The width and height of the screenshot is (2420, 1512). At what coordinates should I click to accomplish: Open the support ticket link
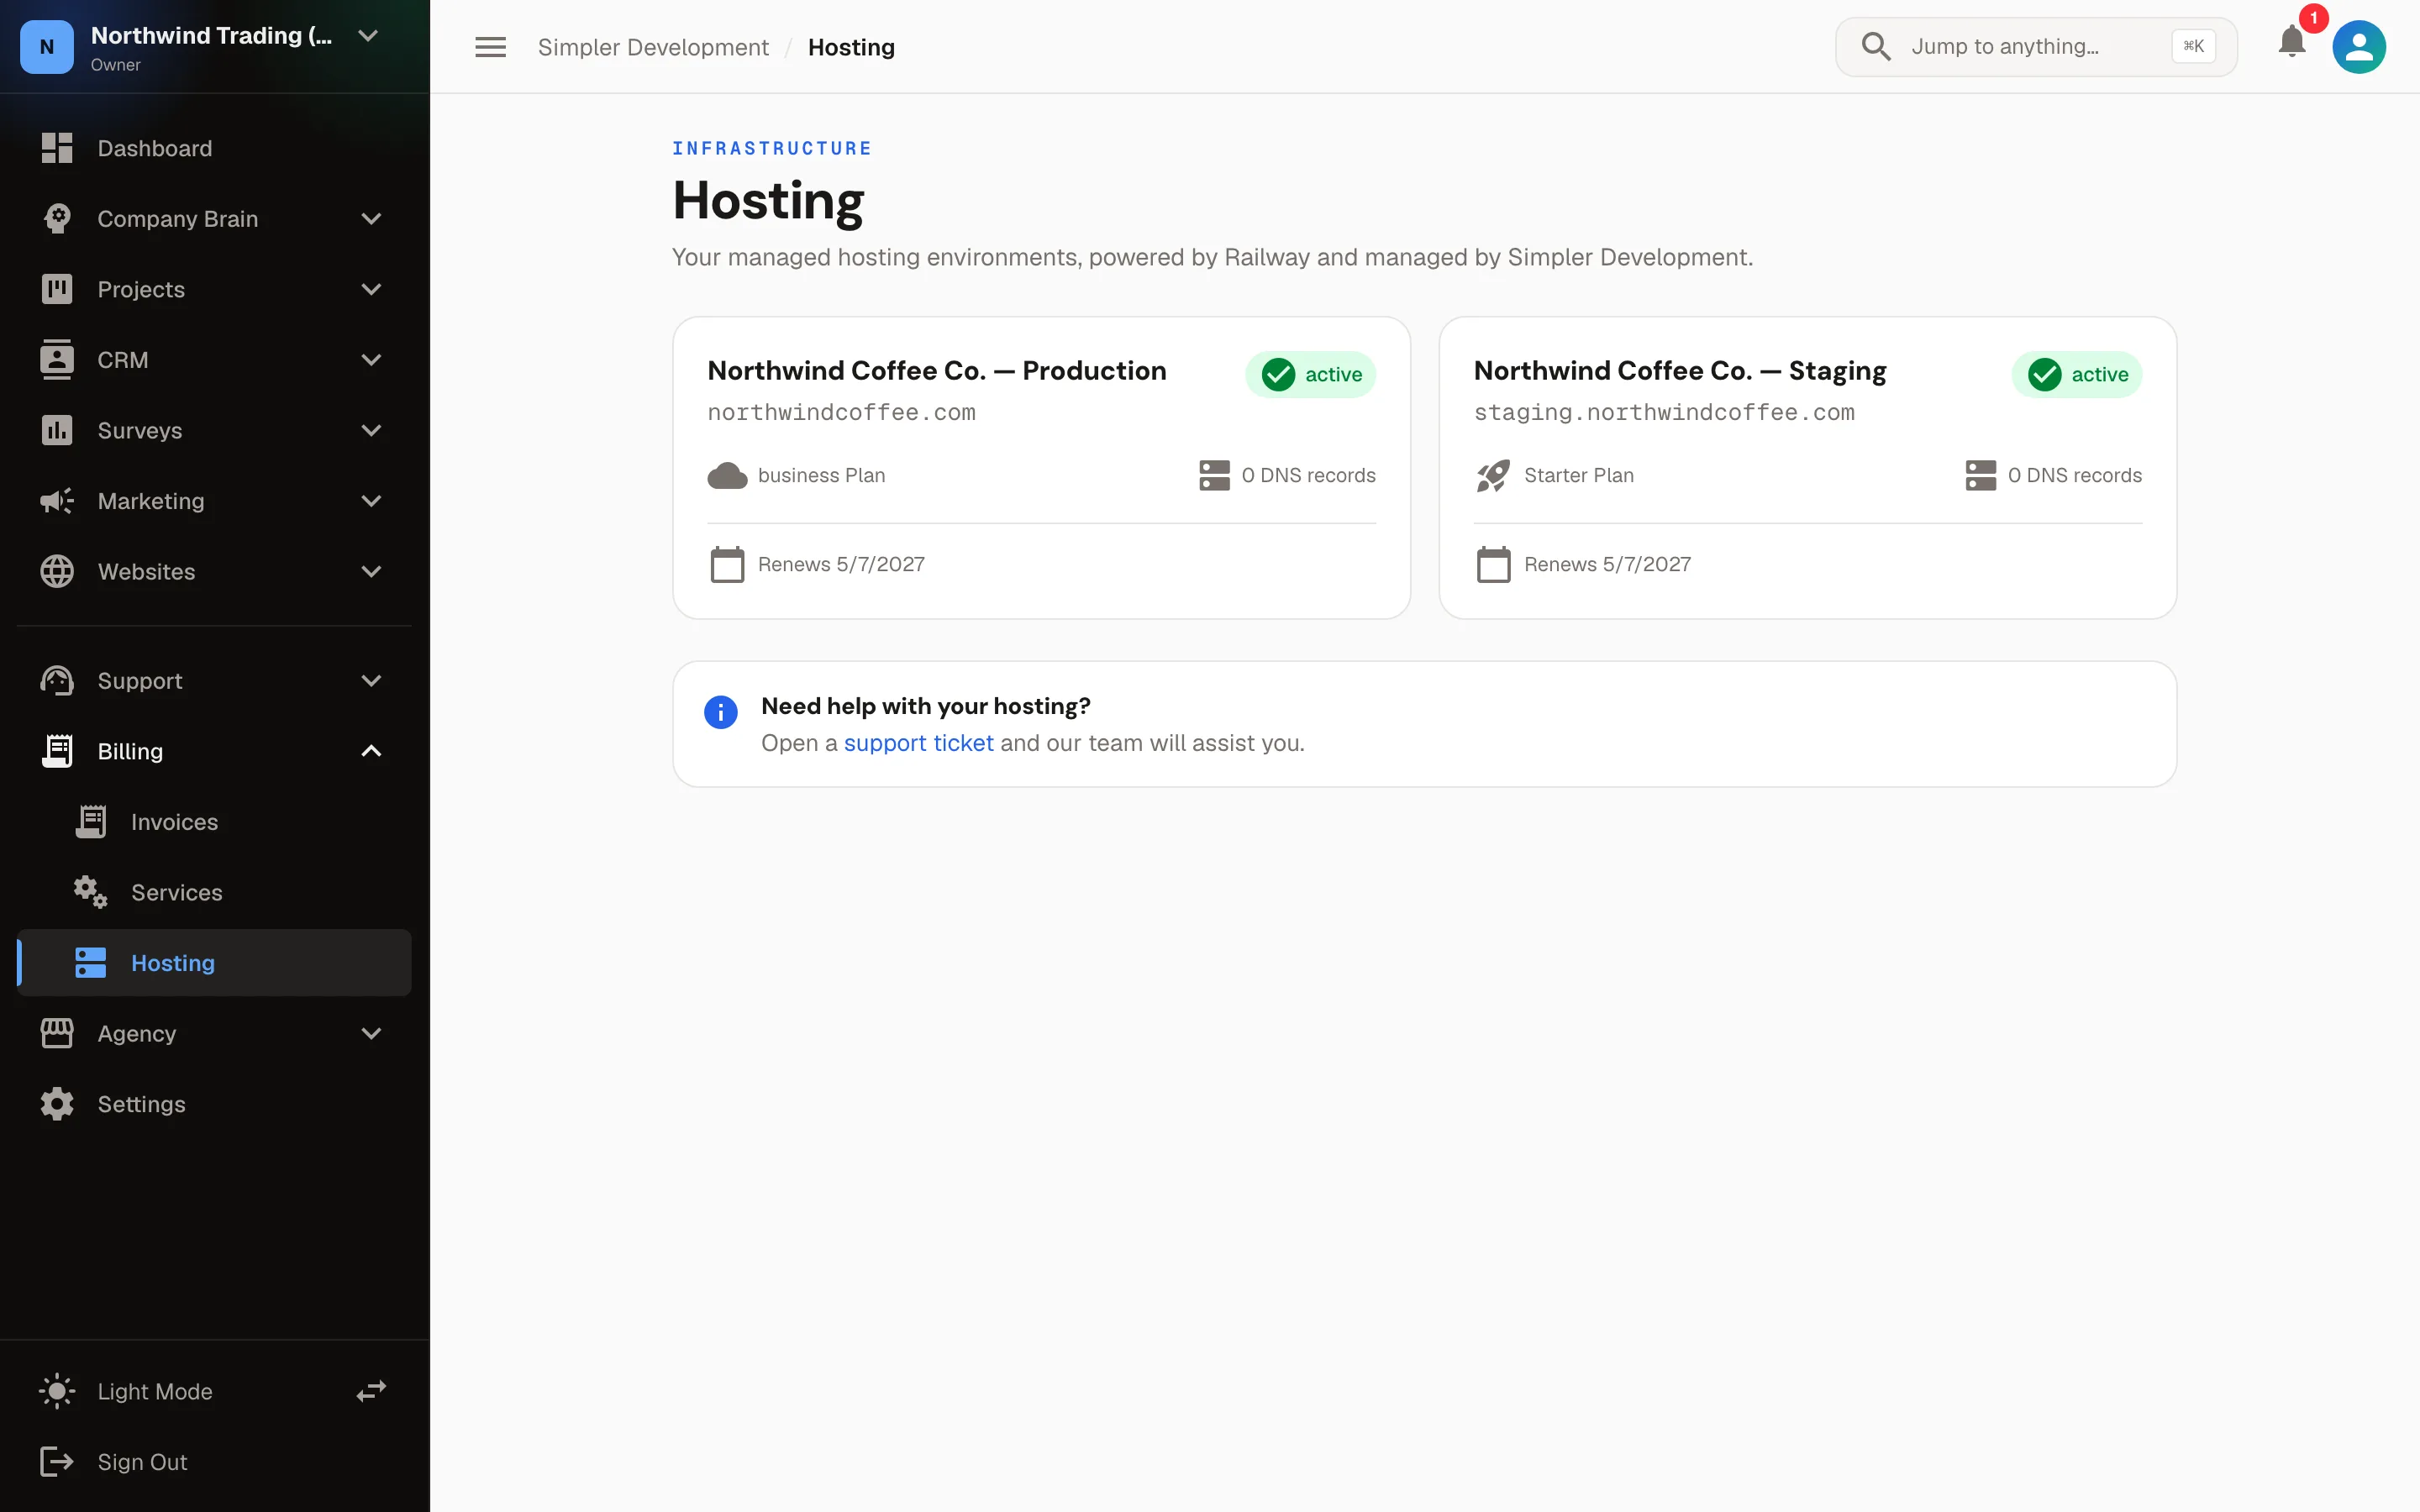918,743
